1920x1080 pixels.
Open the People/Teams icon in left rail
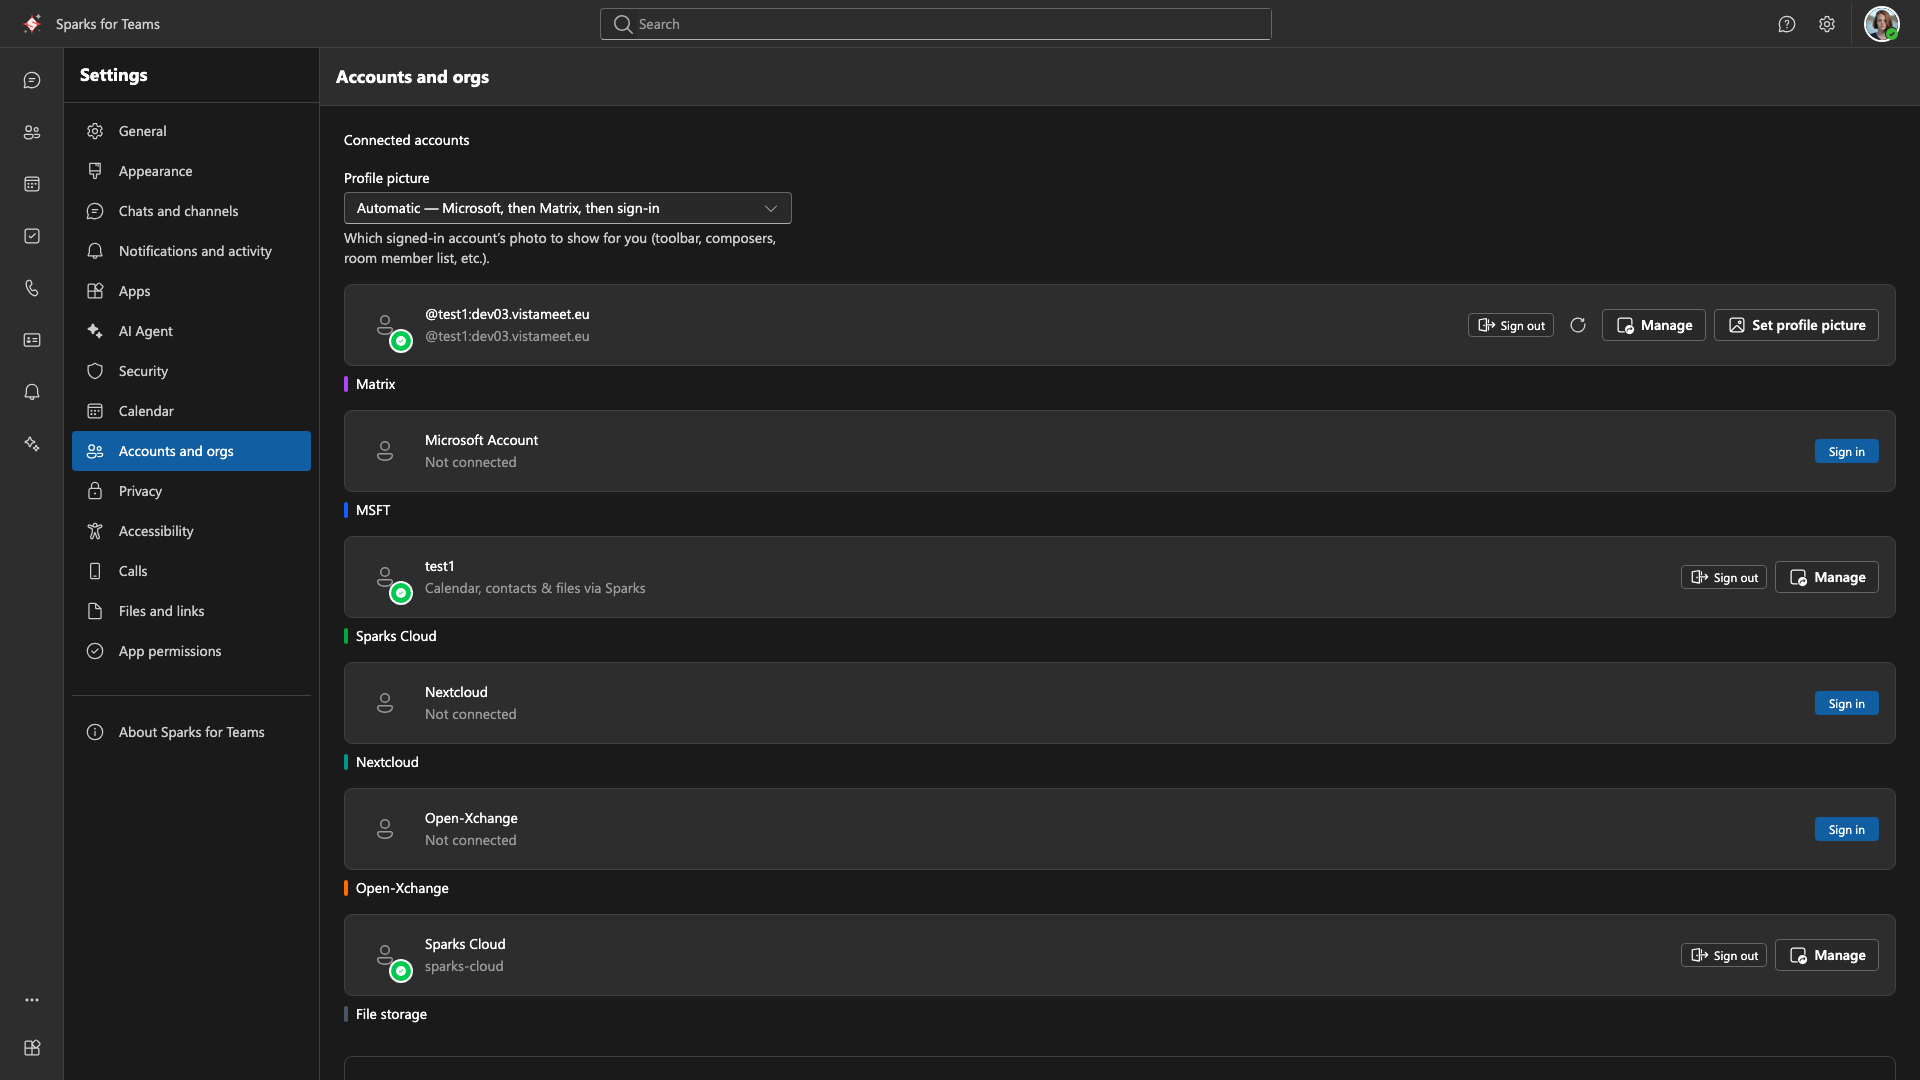(32, 132)
